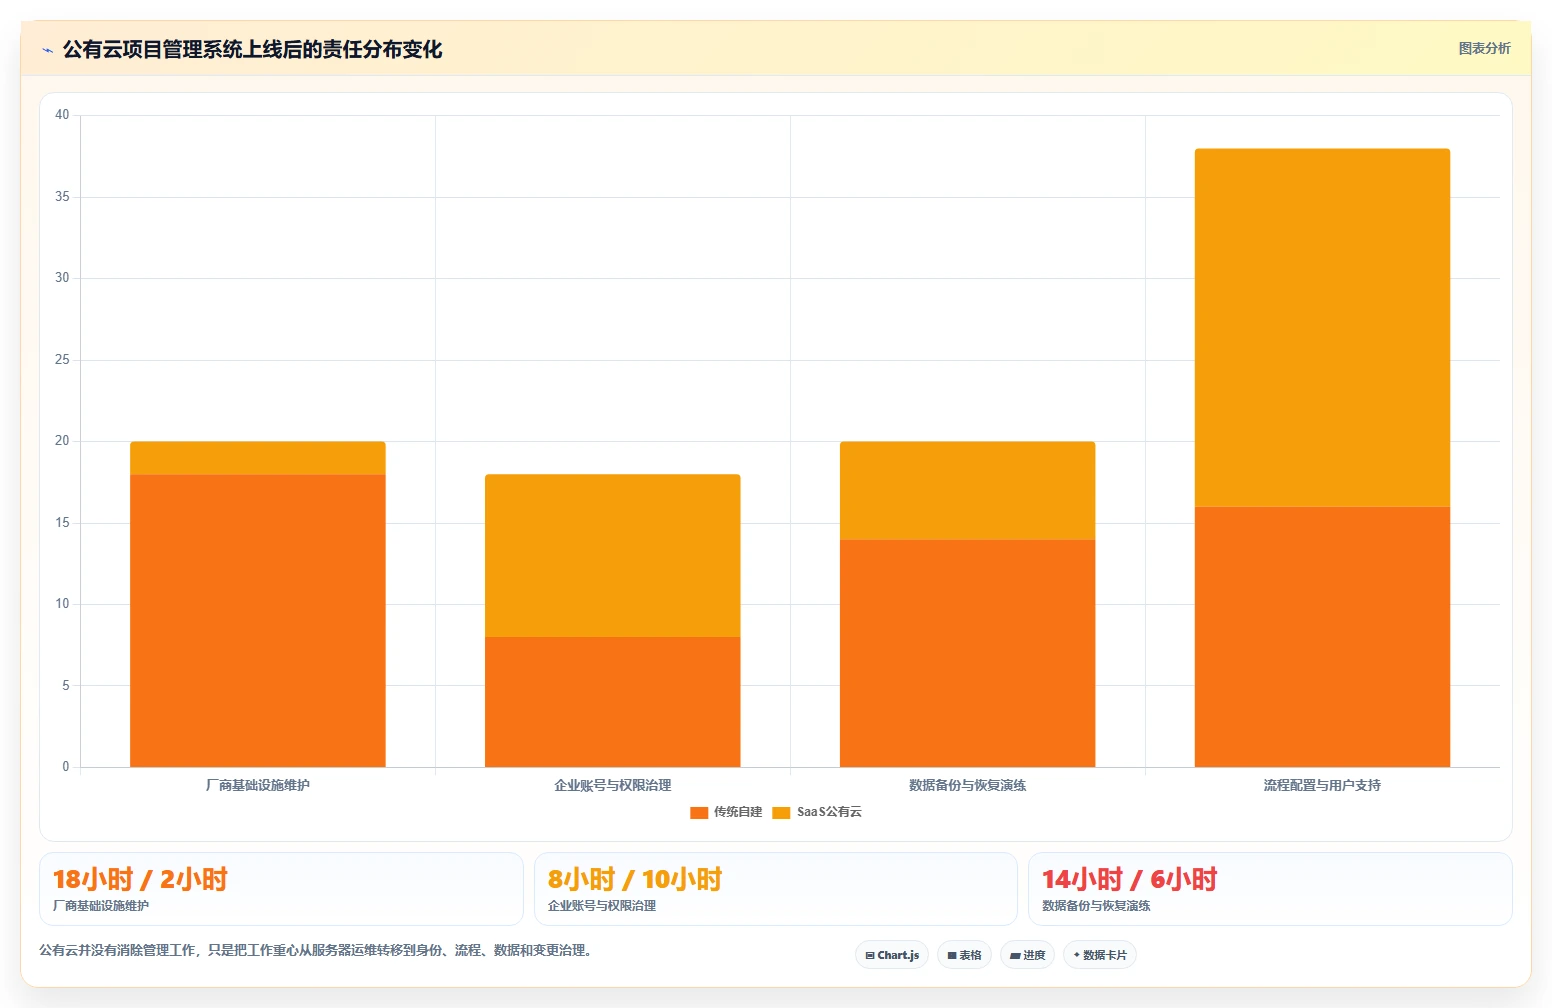Click the 传统自建 bar for 企业账号与权限治理
The image size is (1552, 1008).
(613, 702)
